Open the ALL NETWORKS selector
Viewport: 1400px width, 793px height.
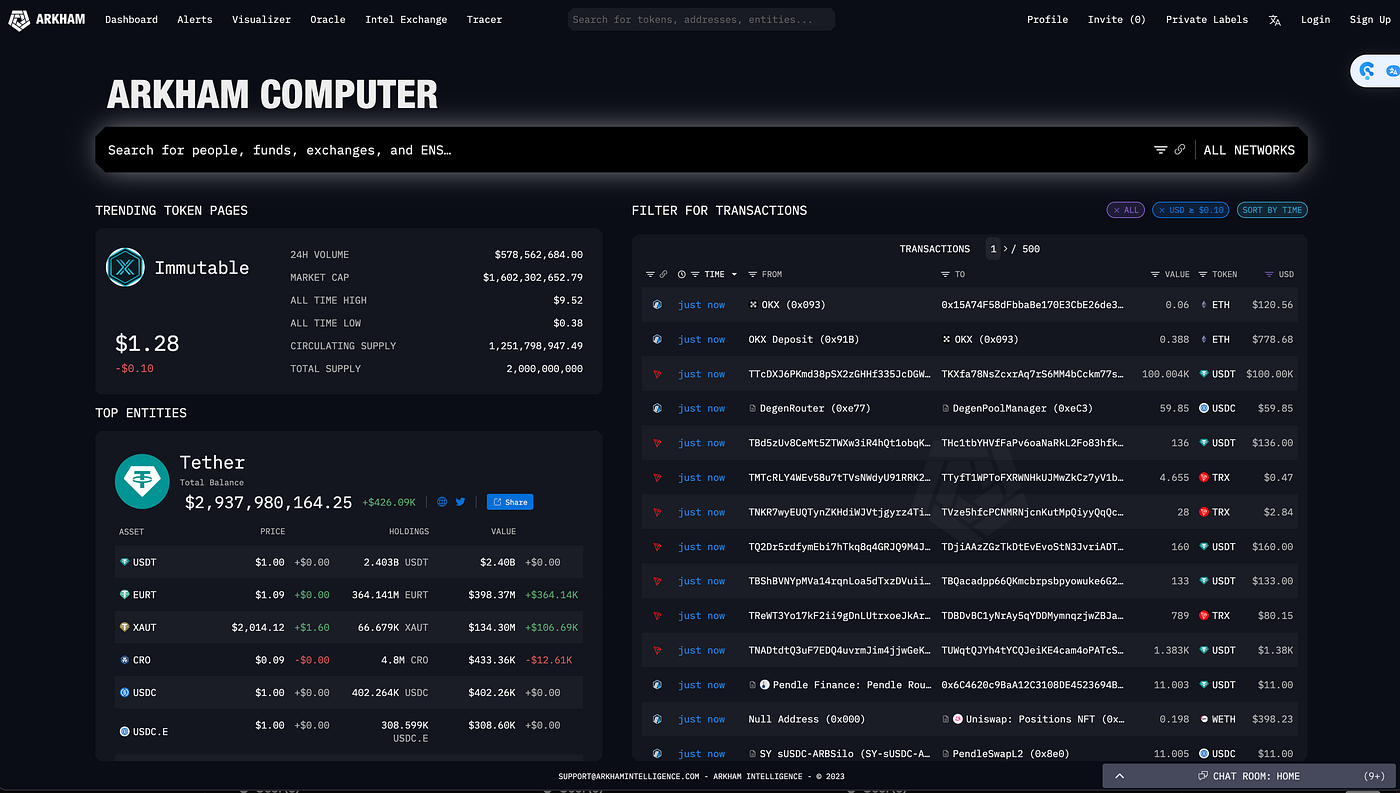pos(1249,150)
